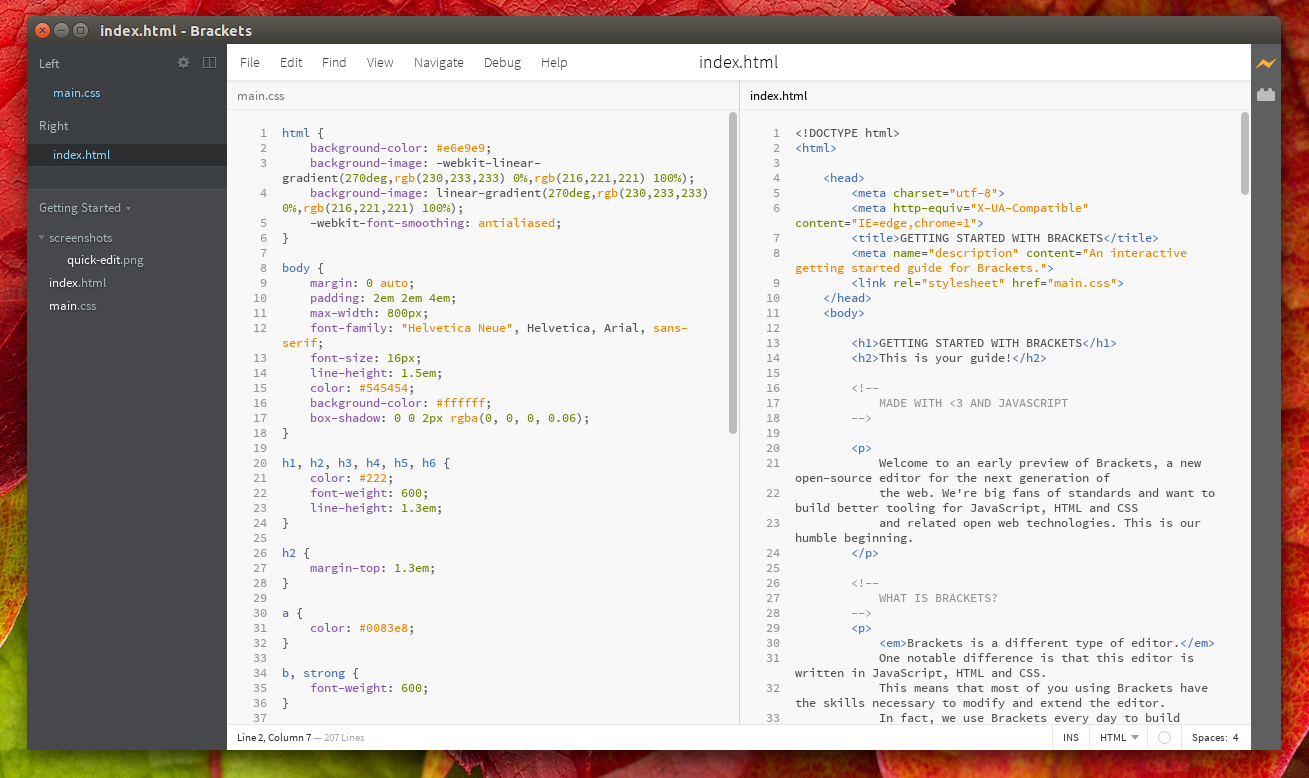1309x778 pixels.
Task: Minimize the Brackets window
Action: [x=61, y=30]
